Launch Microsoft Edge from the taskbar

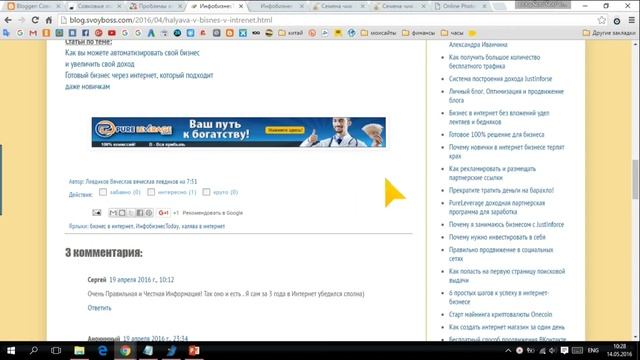(102, 351)
